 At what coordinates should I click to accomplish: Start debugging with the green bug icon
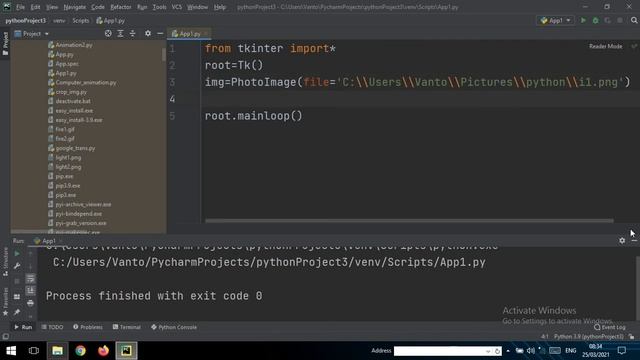coord(596,20)
